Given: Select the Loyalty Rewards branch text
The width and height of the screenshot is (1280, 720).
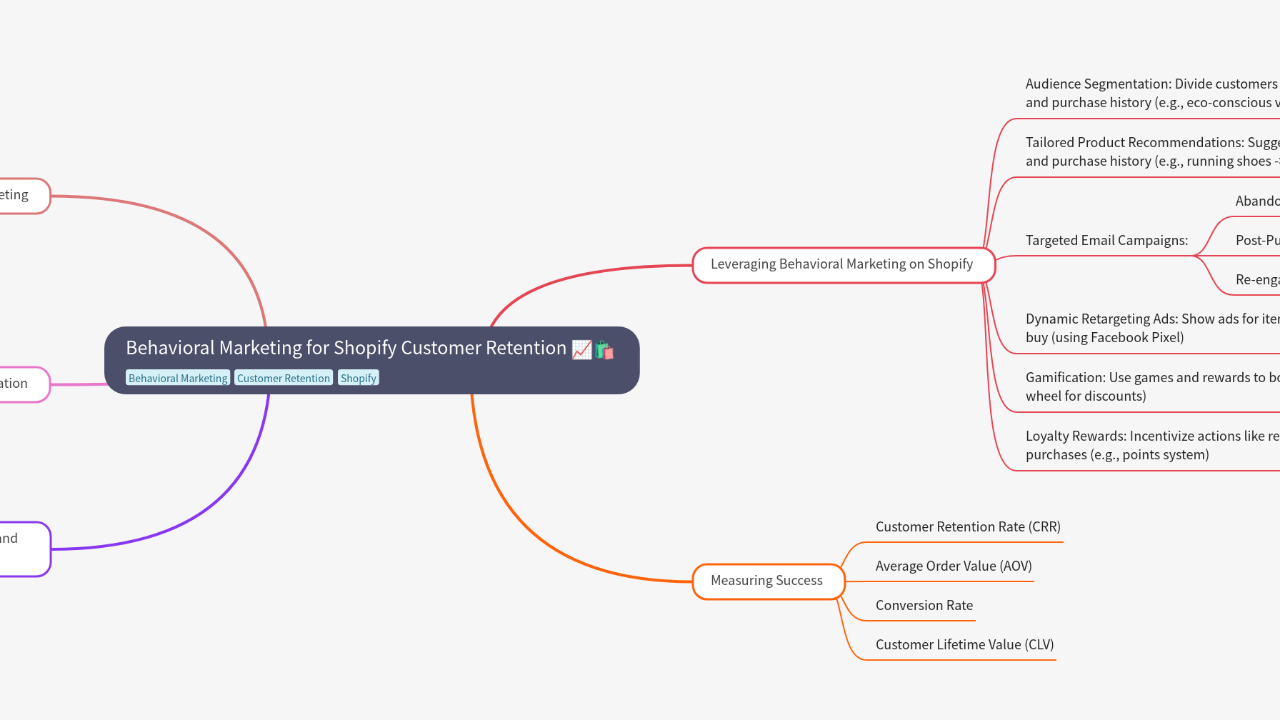Looking at the screenshot, I should 1152,445.
